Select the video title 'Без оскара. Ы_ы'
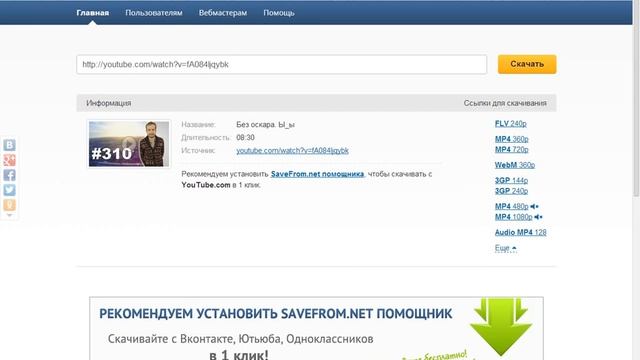This screenshot has height=360, width=640. (x=265, y=124)
